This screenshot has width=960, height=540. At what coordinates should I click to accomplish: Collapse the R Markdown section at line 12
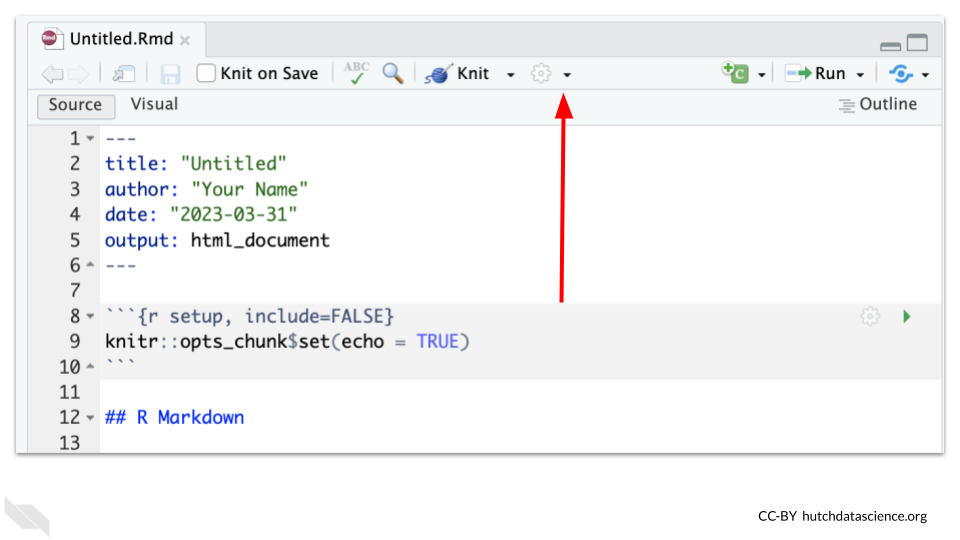(x=90, y=418)
